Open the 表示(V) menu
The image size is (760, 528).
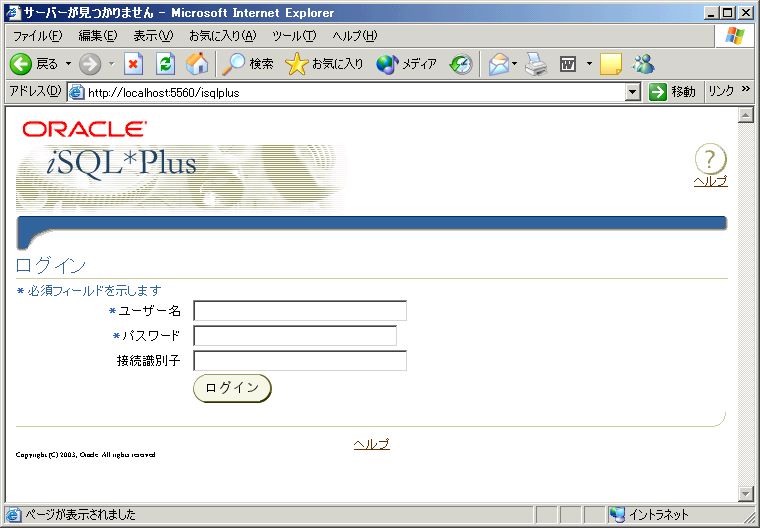153,36
